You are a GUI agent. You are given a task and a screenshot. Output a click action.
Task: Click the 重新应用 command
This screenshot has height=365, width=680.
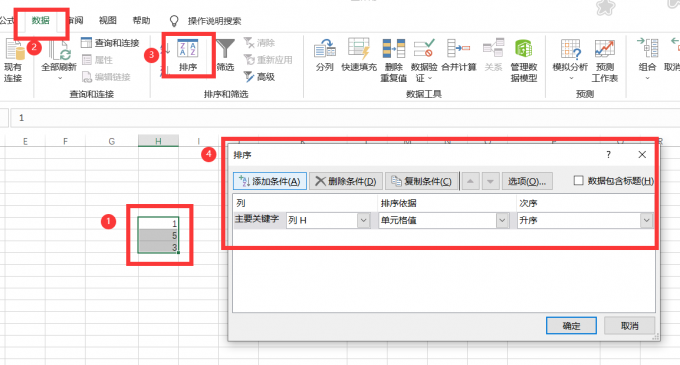[268, 60]
